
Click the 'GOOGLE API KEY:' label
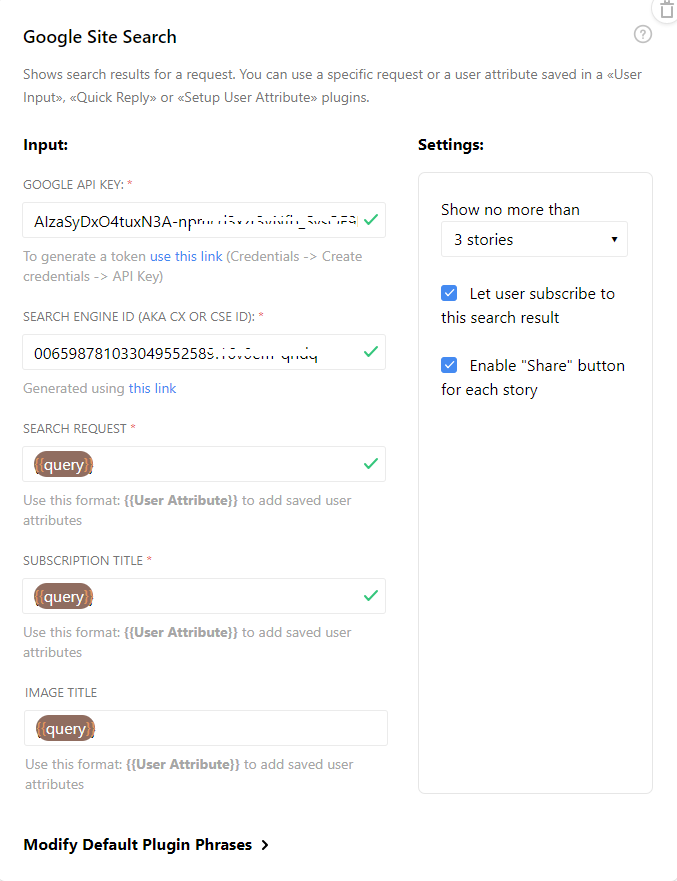pos(74,185)
